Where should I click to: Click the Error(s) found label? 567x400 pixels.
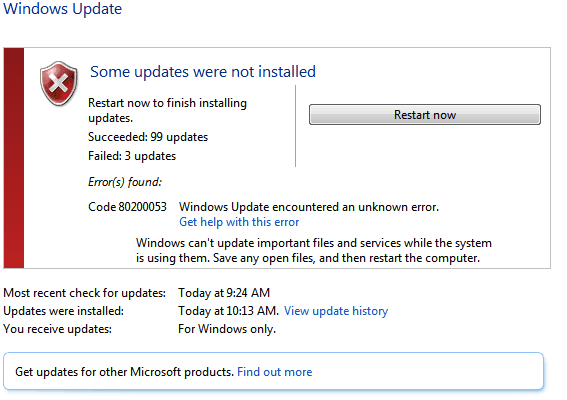tap(125, 182)
